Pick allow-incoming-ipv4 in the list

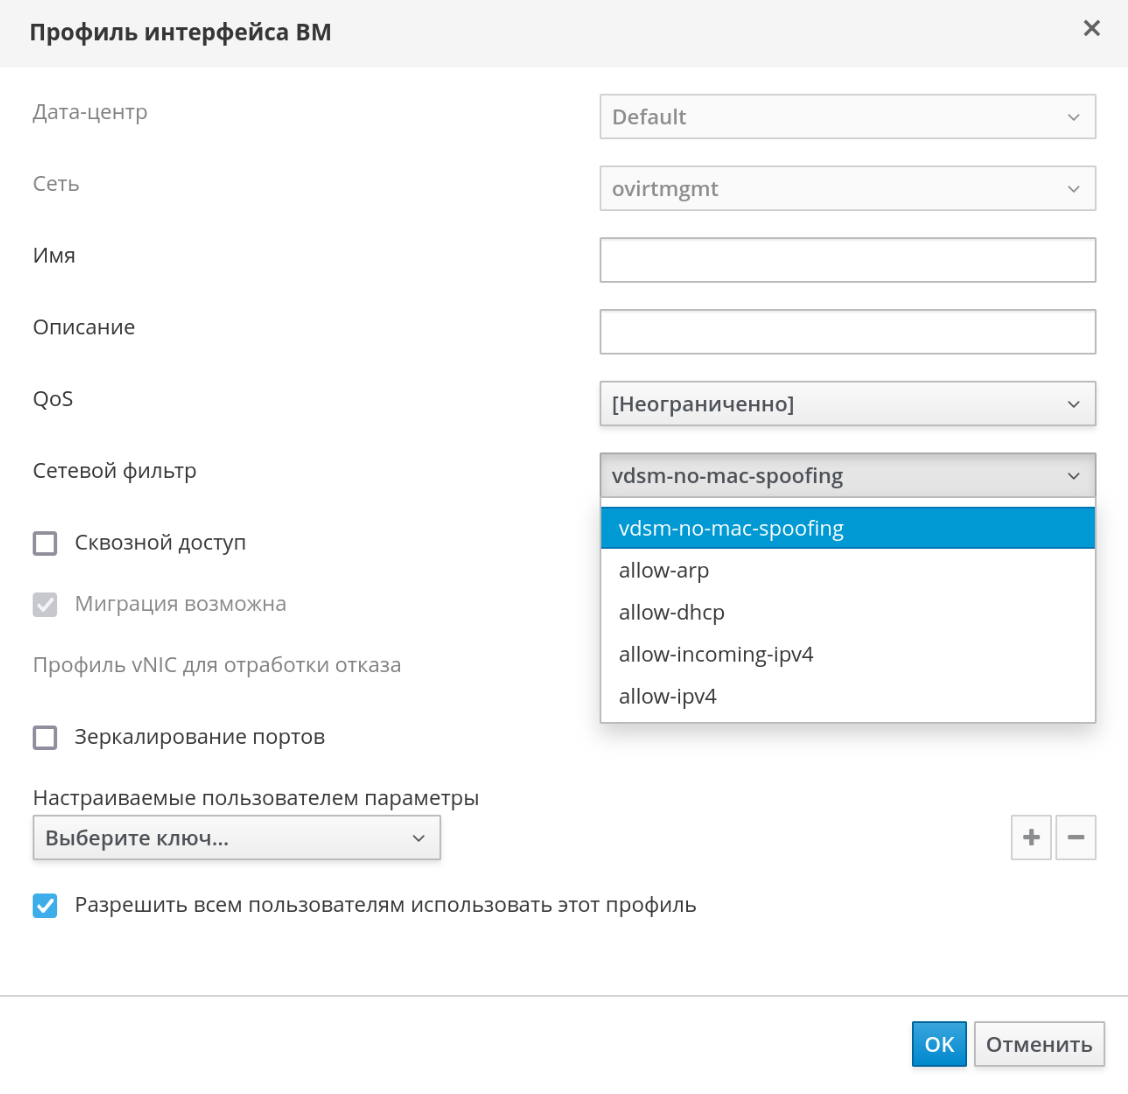point(716,655)
